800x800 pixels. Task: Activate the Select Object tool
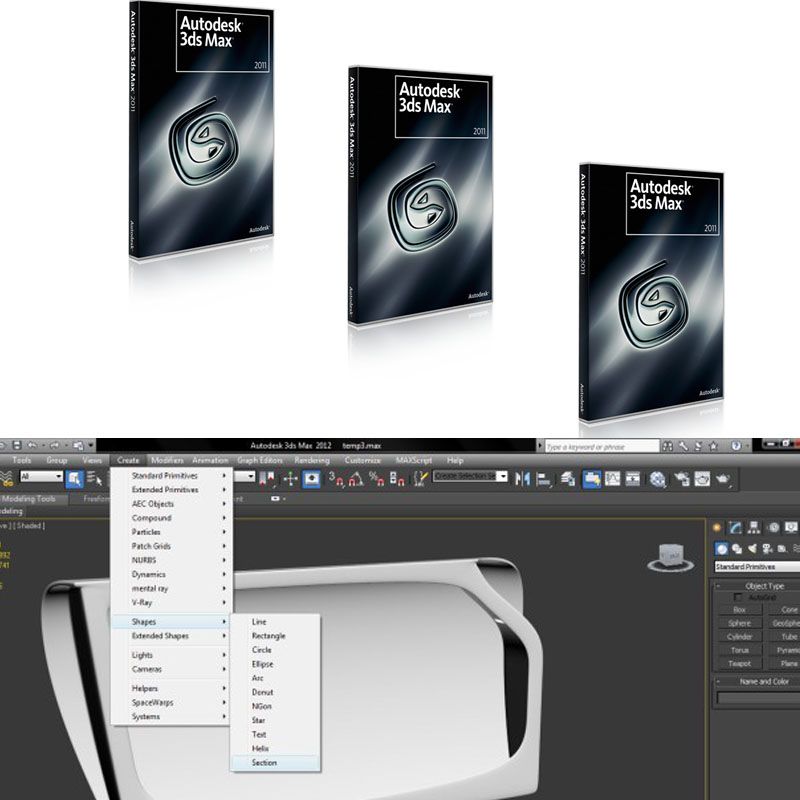coord(74,479)
